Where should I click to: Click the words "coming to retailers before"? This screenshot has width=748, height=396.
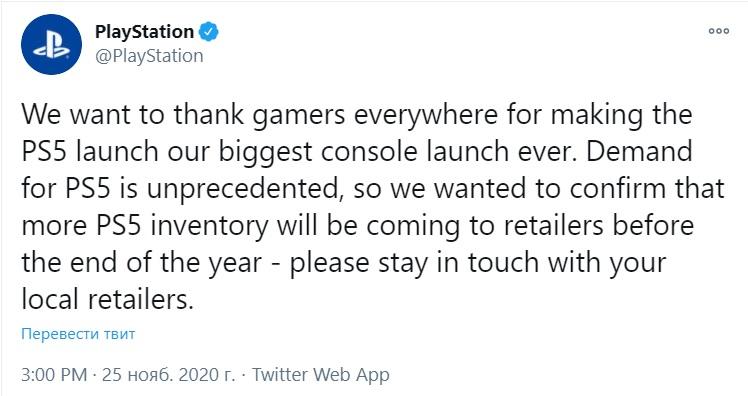click(530, 227)
